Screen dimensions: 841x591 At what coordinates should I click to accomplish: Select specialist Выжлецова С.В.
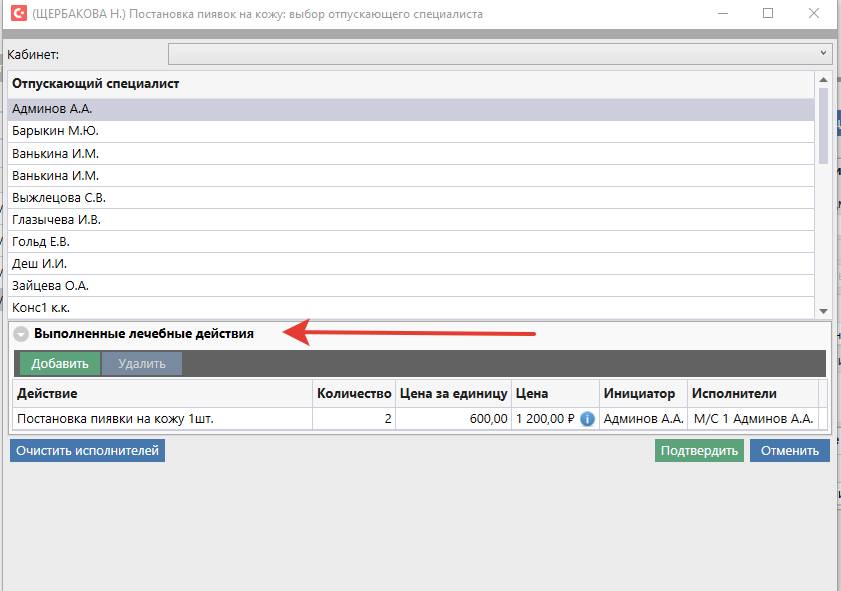click(x=59, y=197)
